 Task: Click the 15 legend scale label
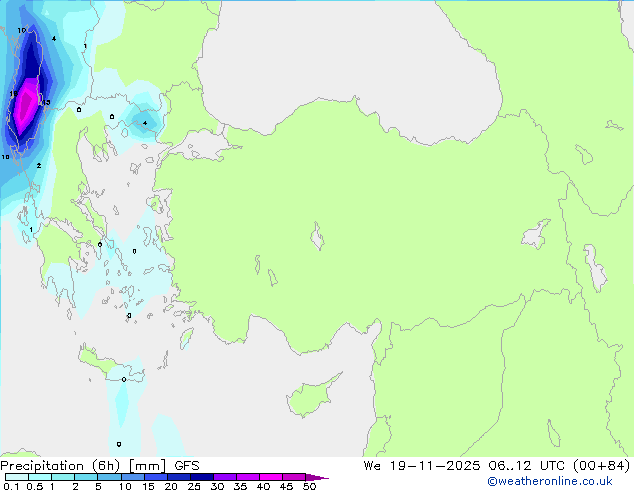click(x=148, y=486)
